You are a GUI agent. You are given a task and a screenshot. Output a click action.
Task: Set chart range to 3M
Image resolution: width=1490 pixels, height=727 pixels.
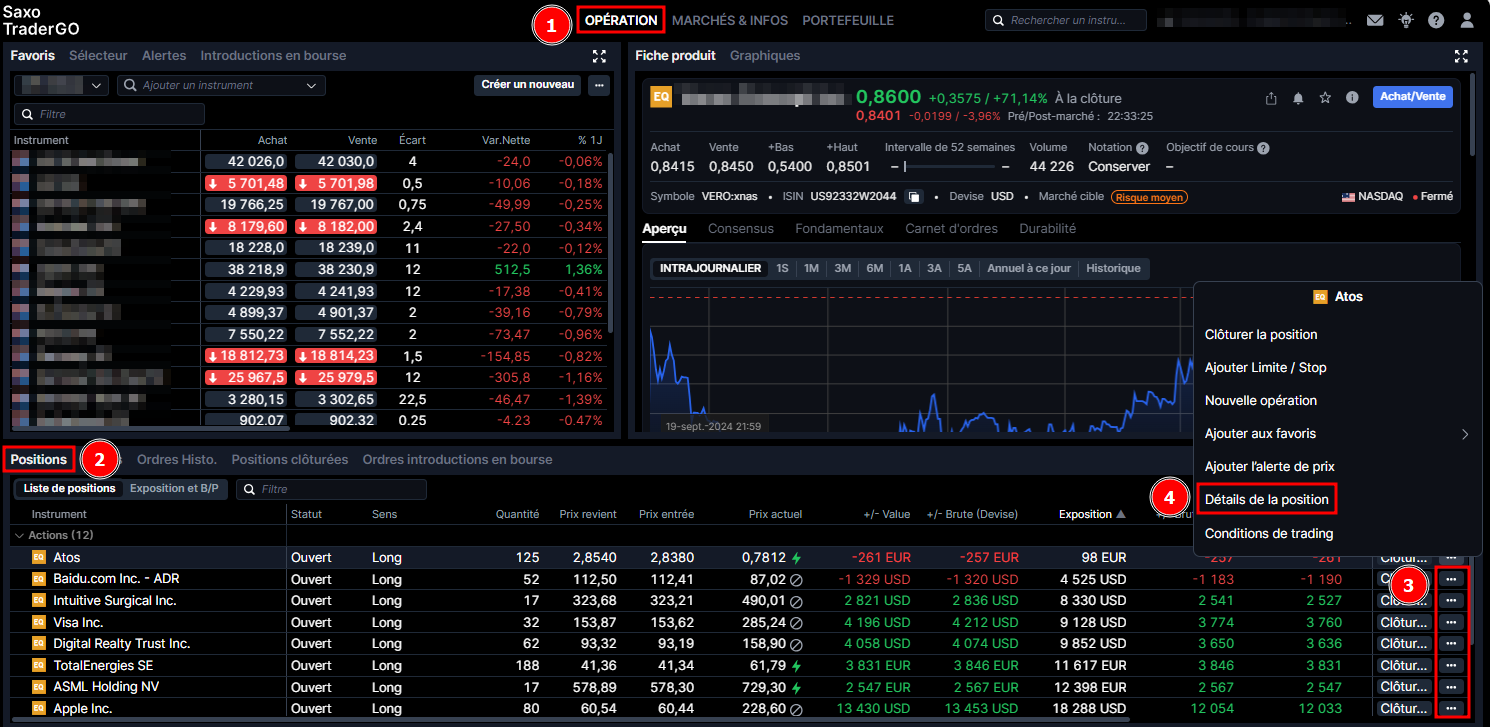tap(842, 268)
